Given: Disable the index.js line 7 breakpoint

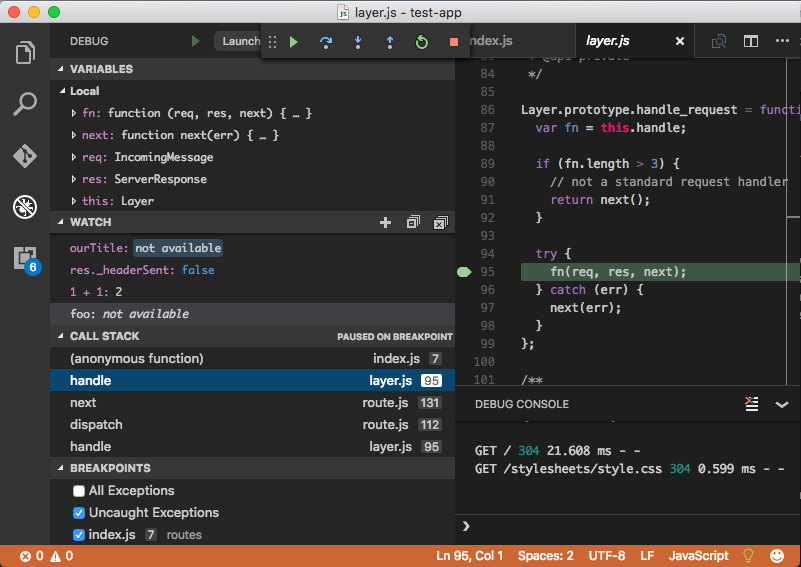Looking at the screenshot, I should click(79, 535).
